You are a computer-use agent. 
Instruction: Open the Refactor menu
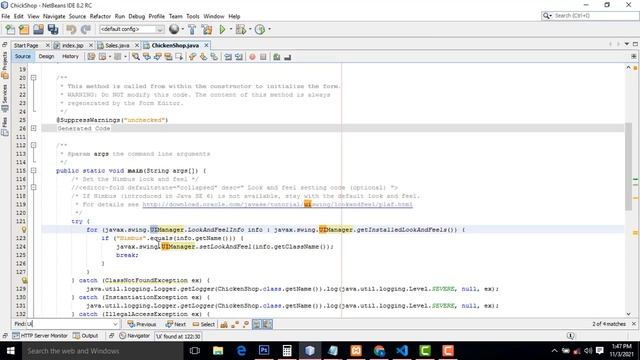point(100,16)
